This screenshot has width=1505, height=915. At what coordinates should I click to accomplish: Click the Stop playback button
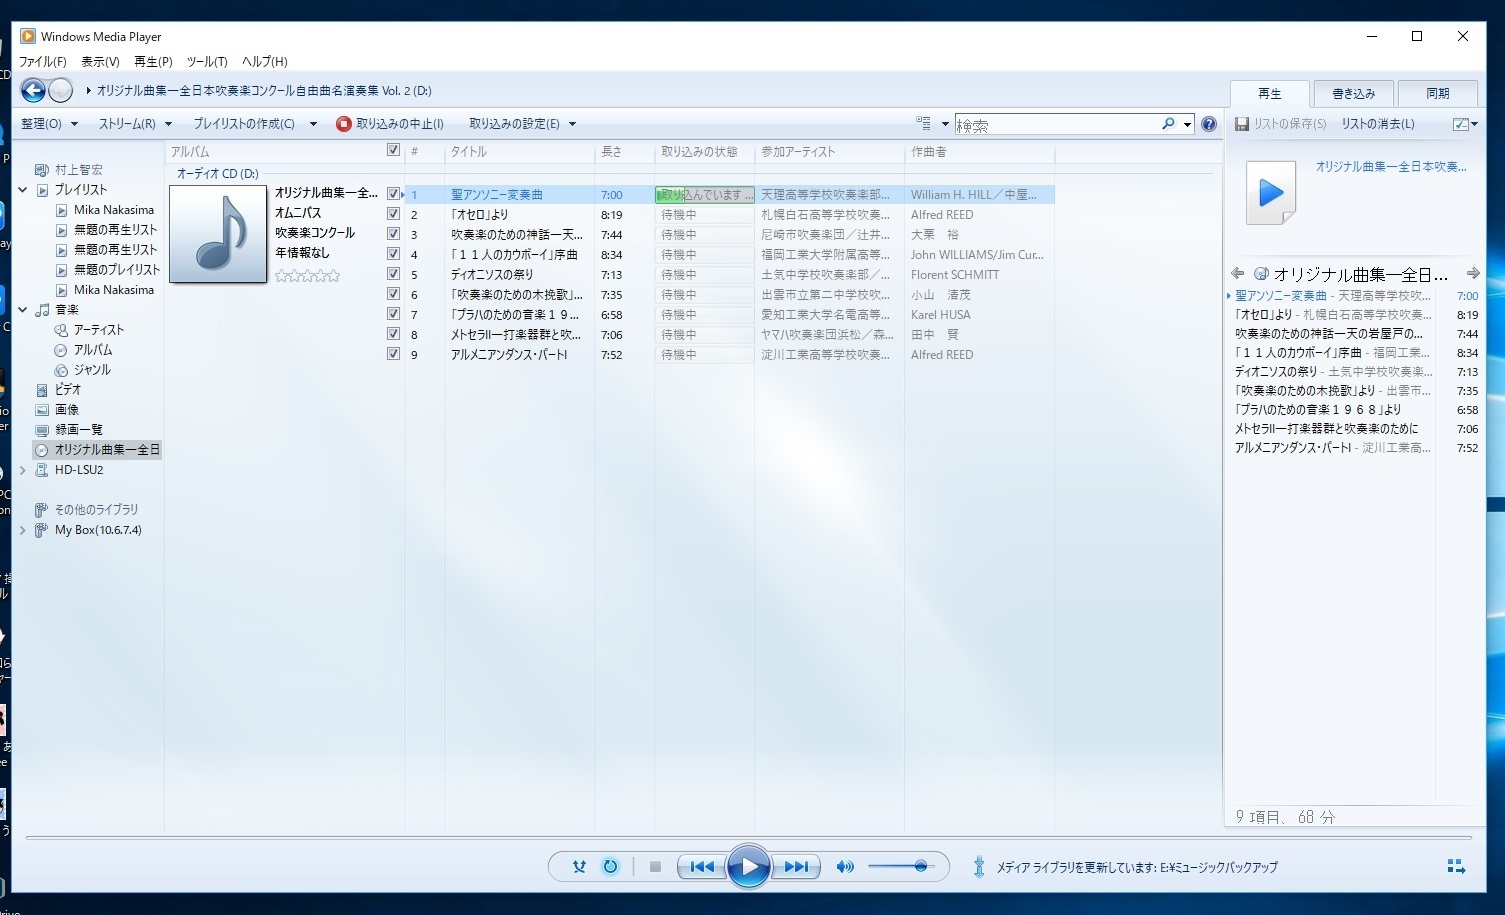pyautogui.click(x=655, y=867)
